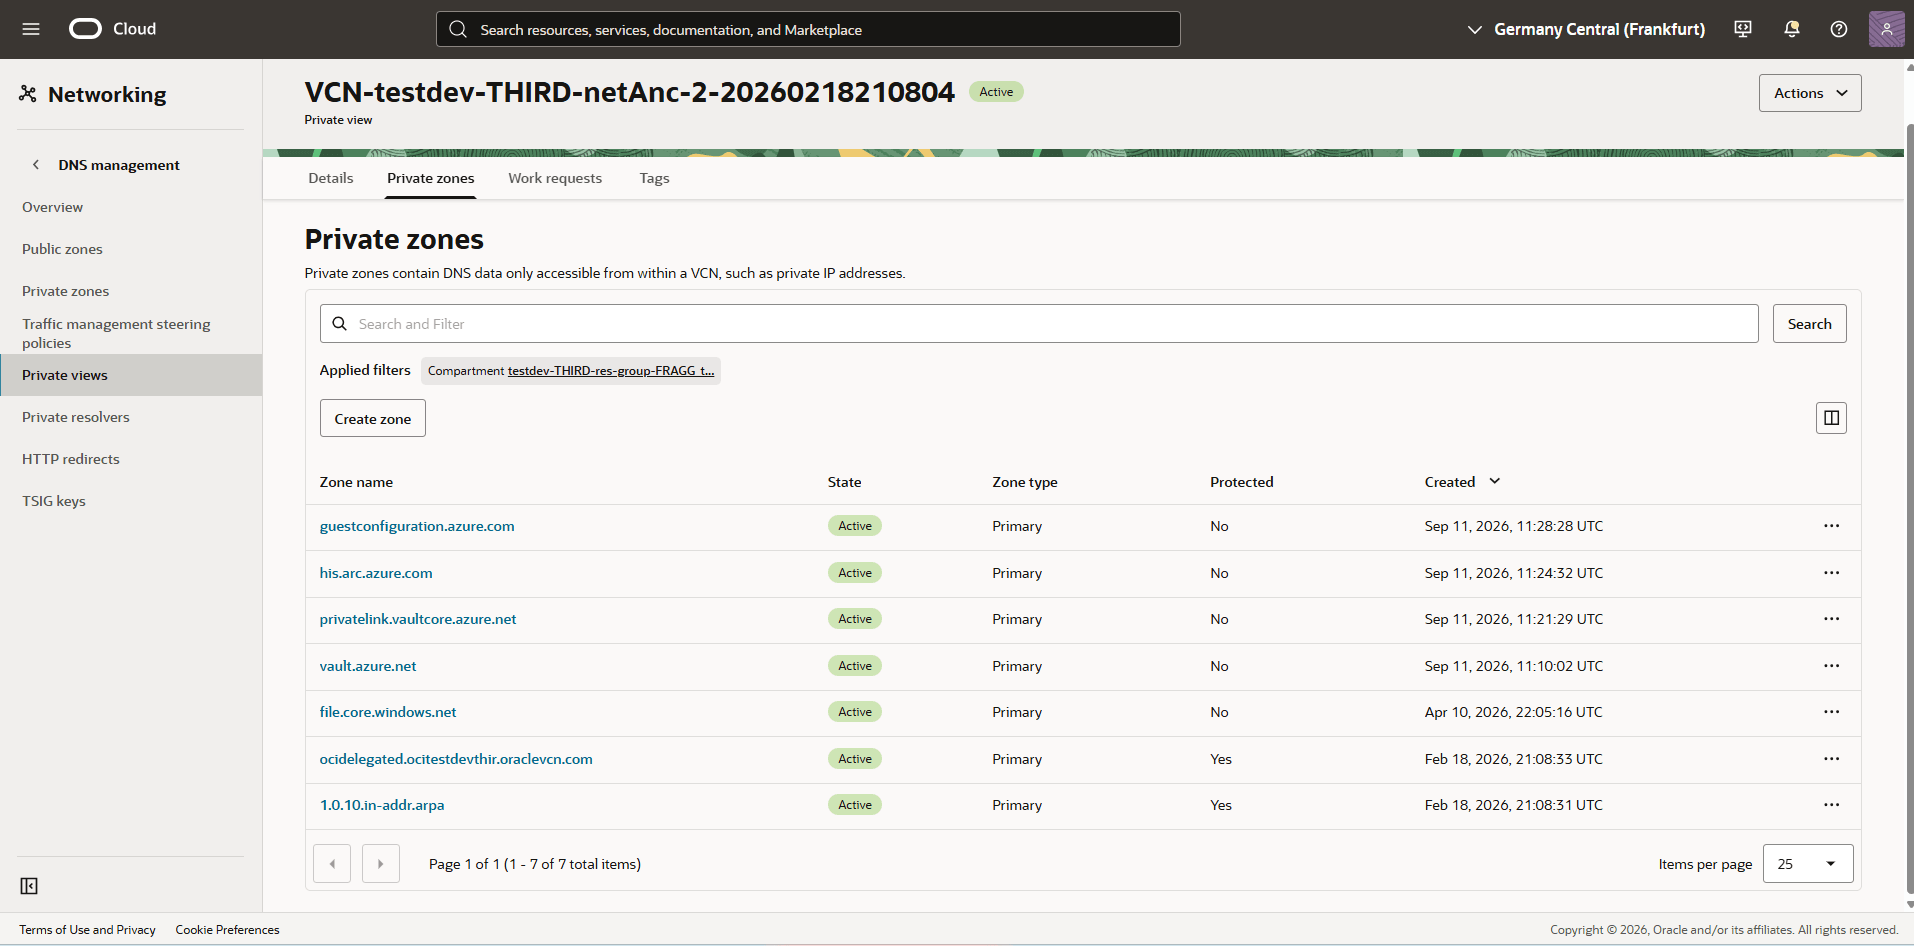Viewport: 1914px width, 946px height.
Task: Switch to the Details tab
Action: (x=331, y=178)
